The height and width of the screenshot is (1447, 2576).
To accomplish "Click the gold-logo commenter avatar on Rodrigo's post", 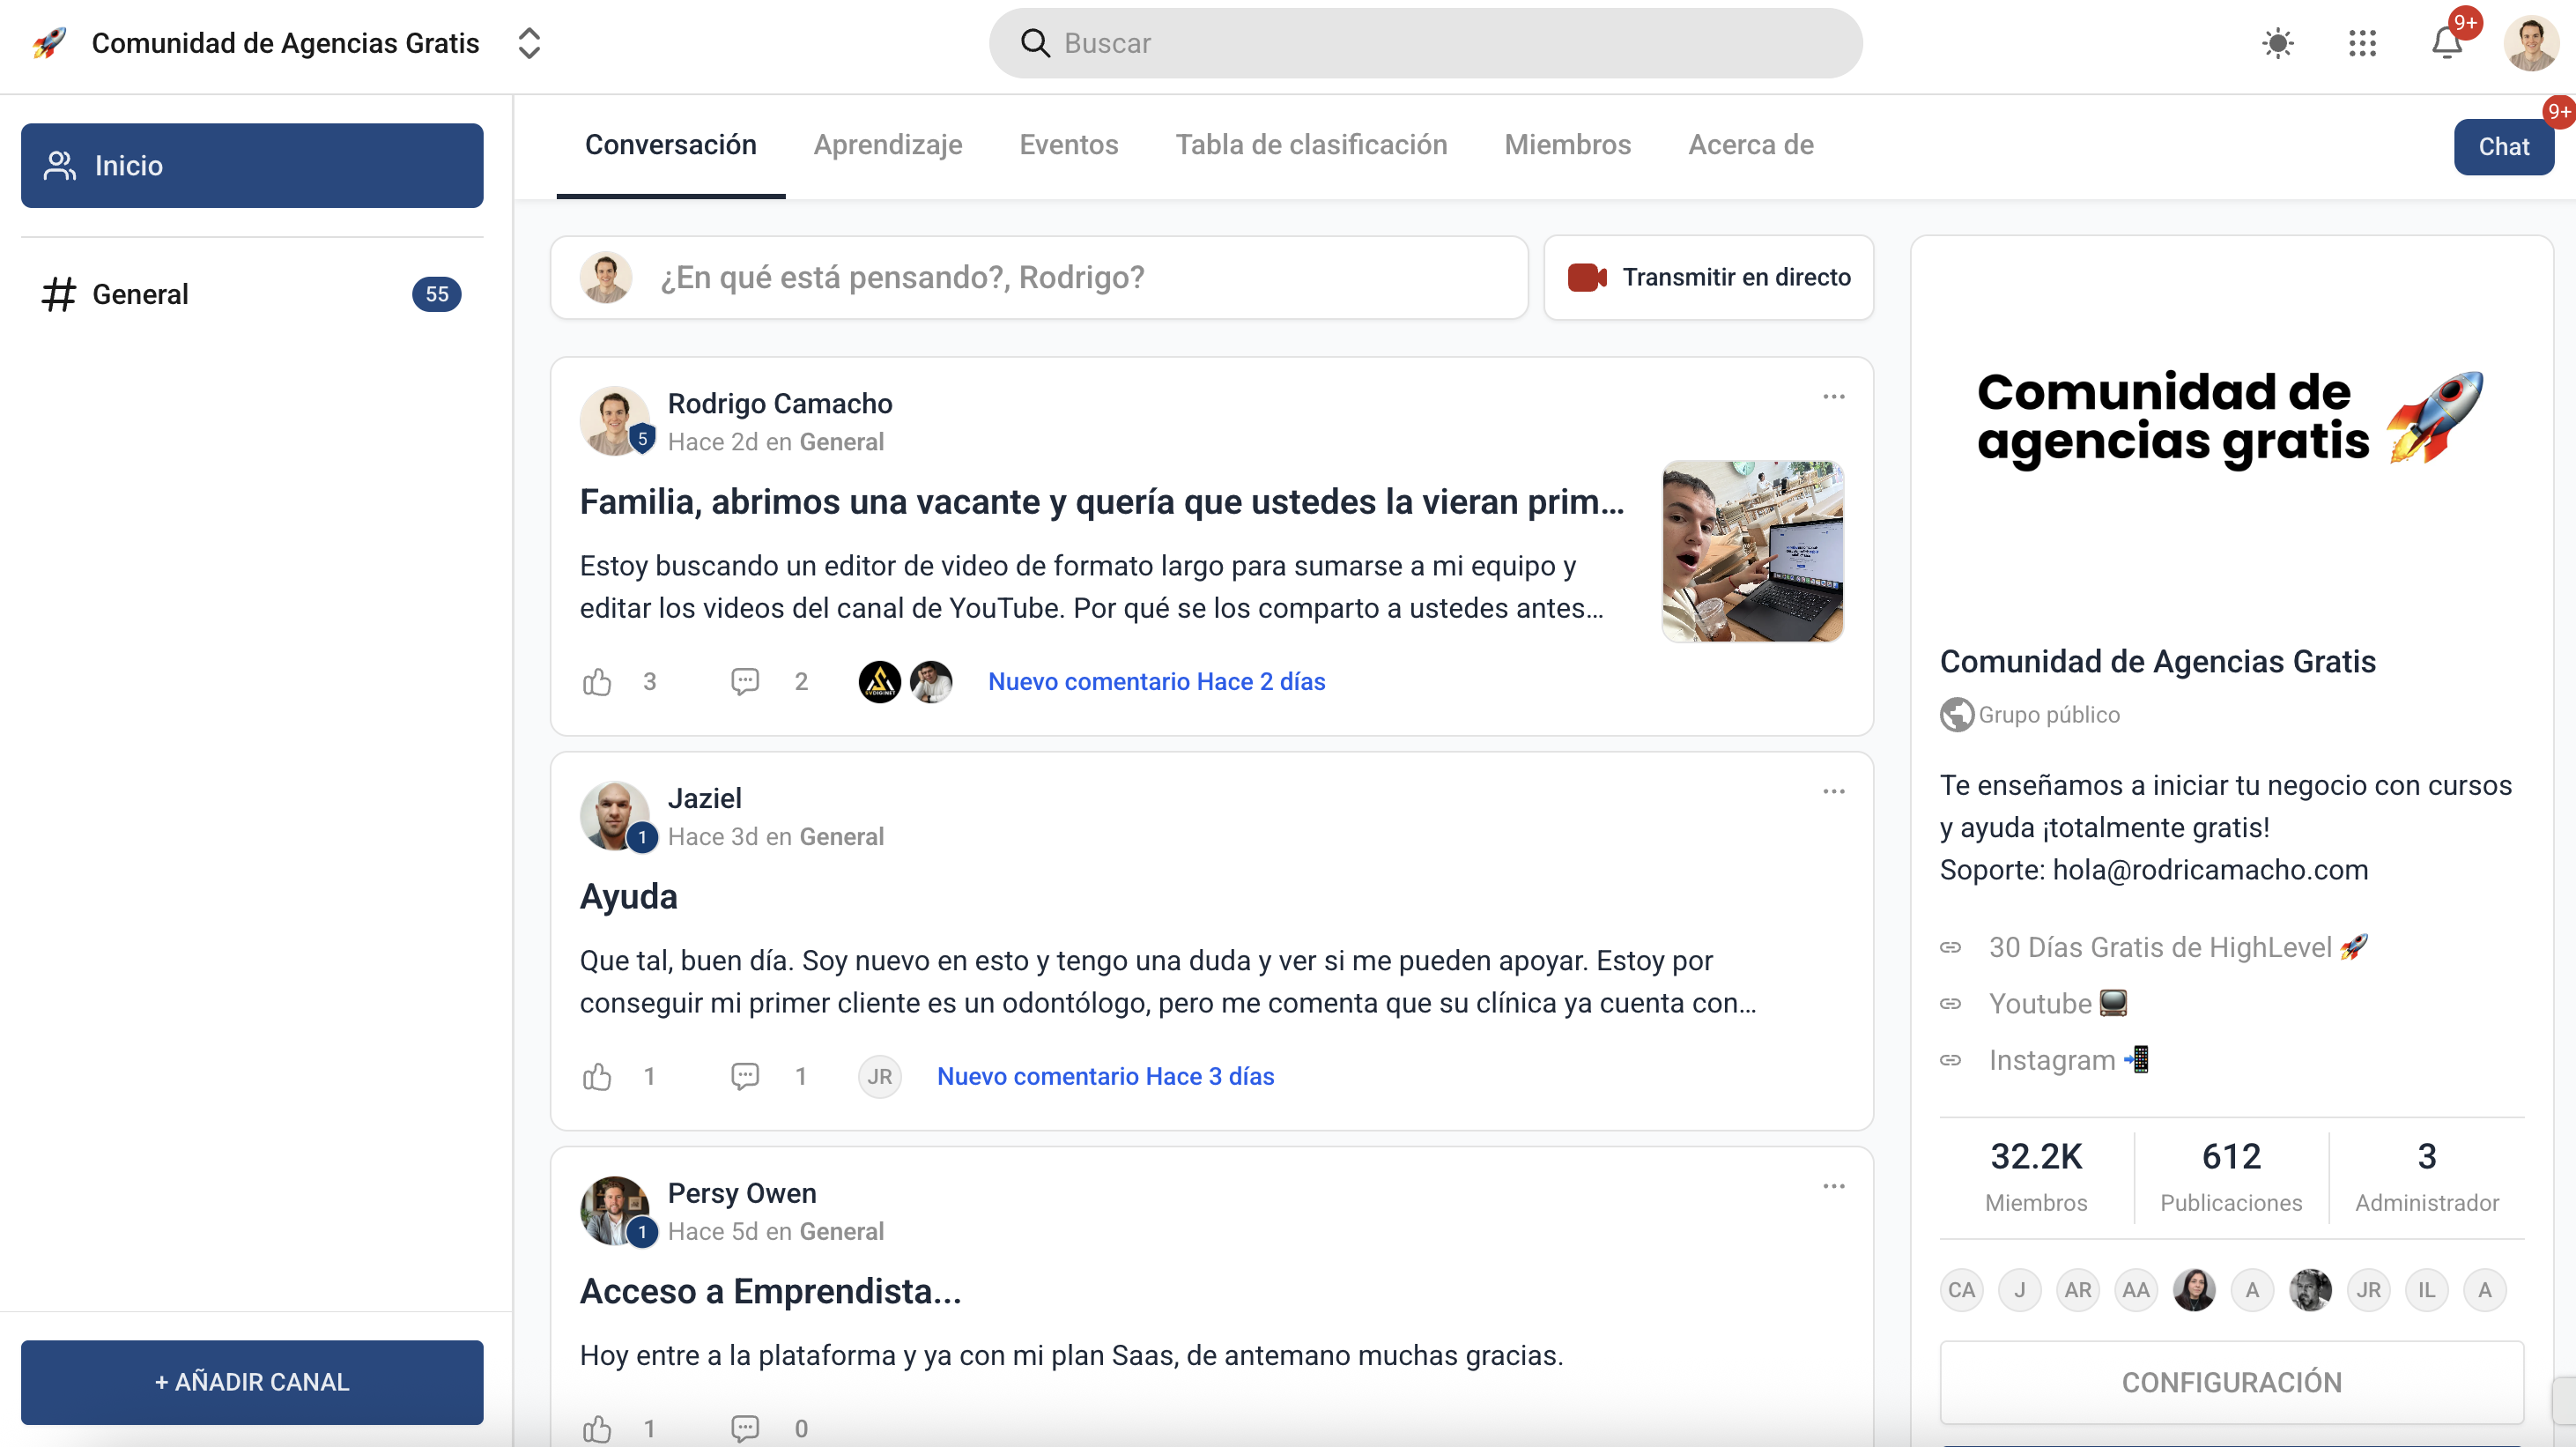I will 879,682.
